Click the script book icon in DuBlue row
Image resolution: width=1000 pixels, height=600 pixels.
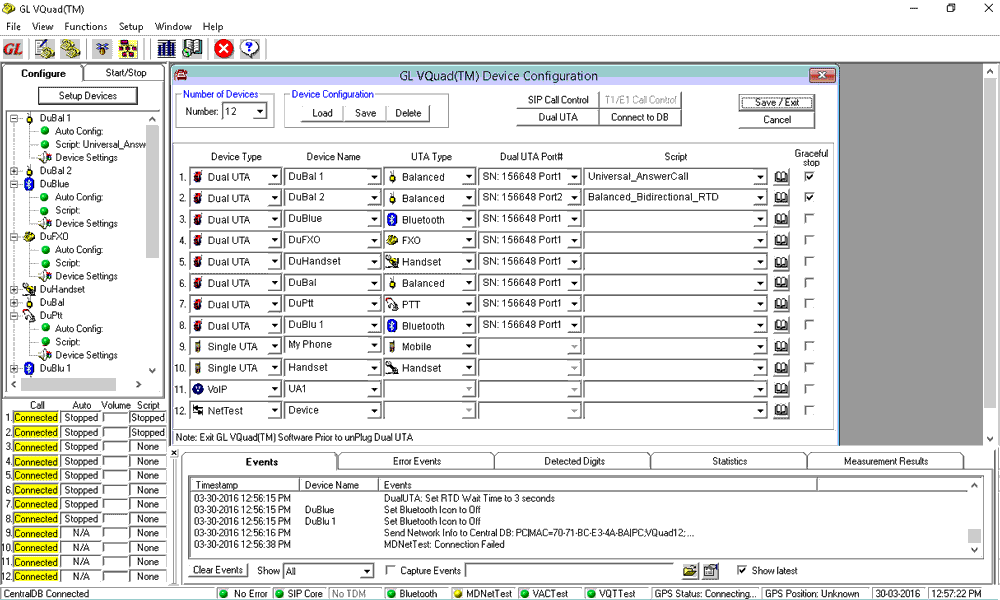coord(781,219)
